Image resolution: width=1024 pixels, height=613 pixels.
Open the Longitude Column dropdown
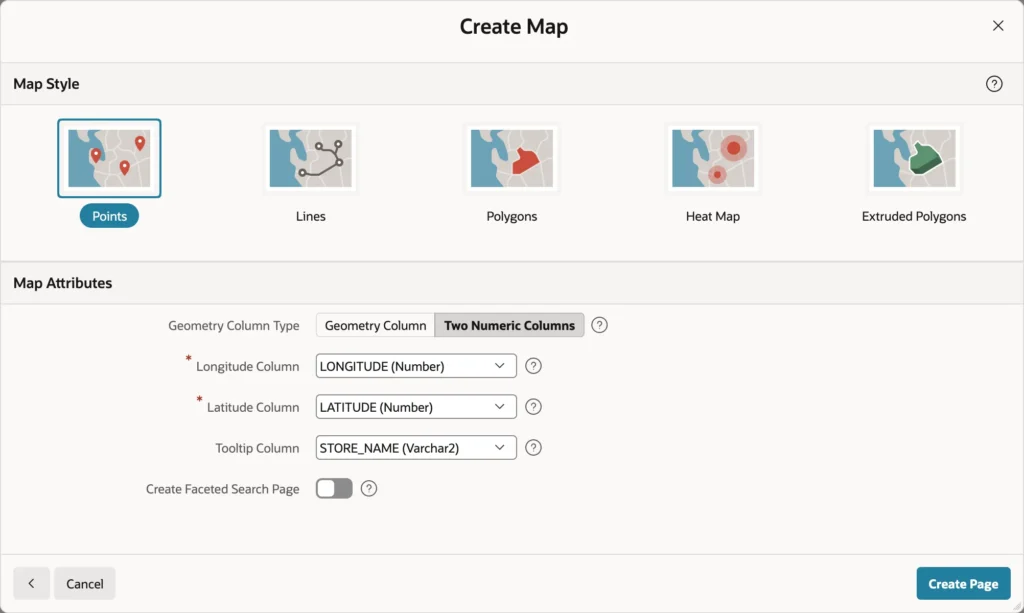point(416,366)
